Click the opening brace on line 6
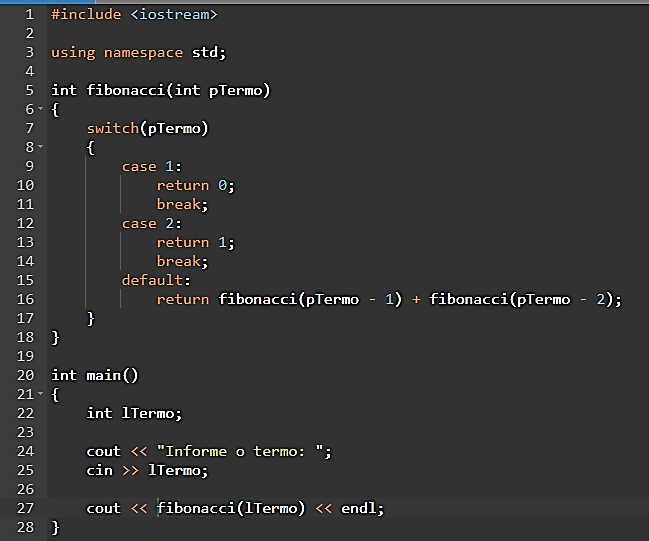649x541 pixels. pyautogui.click(x=55, y=110)
